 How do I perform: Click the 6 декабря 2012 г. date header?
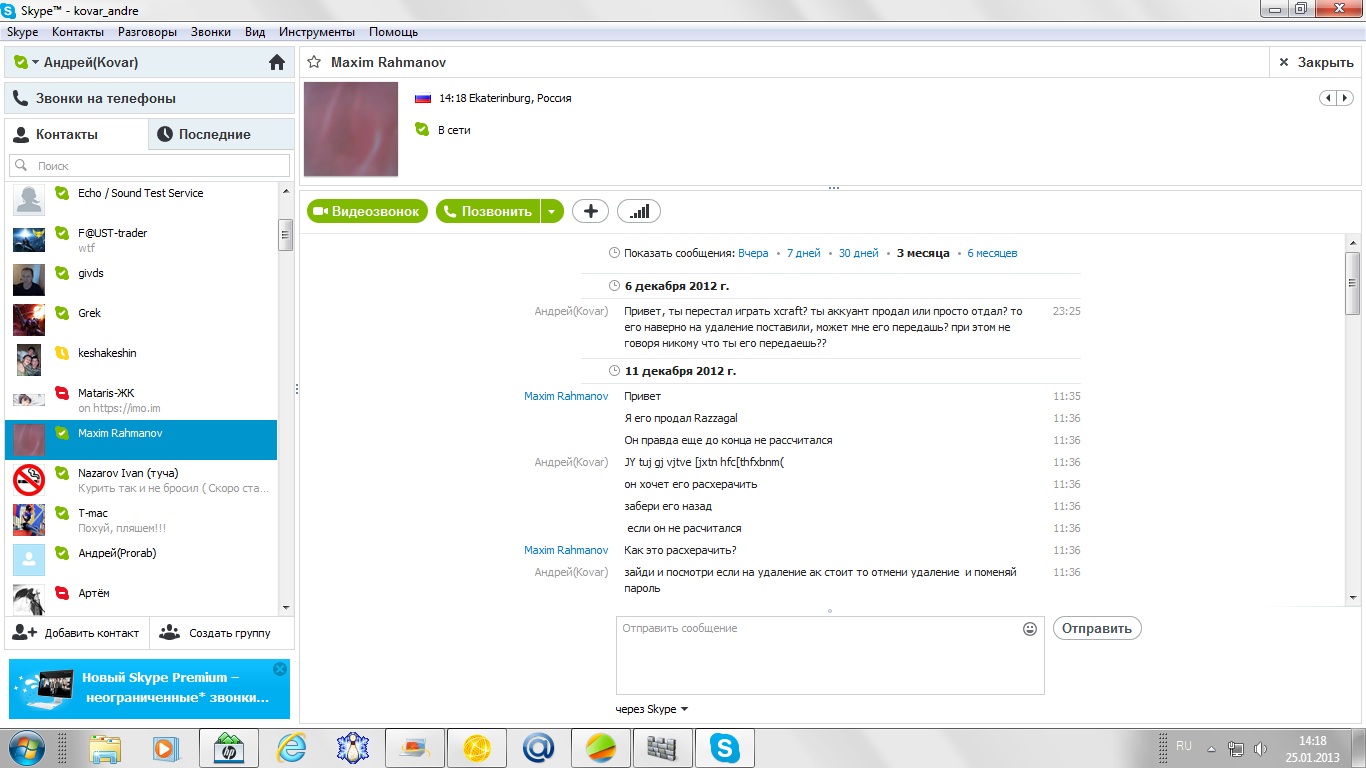tap(677, 286)
